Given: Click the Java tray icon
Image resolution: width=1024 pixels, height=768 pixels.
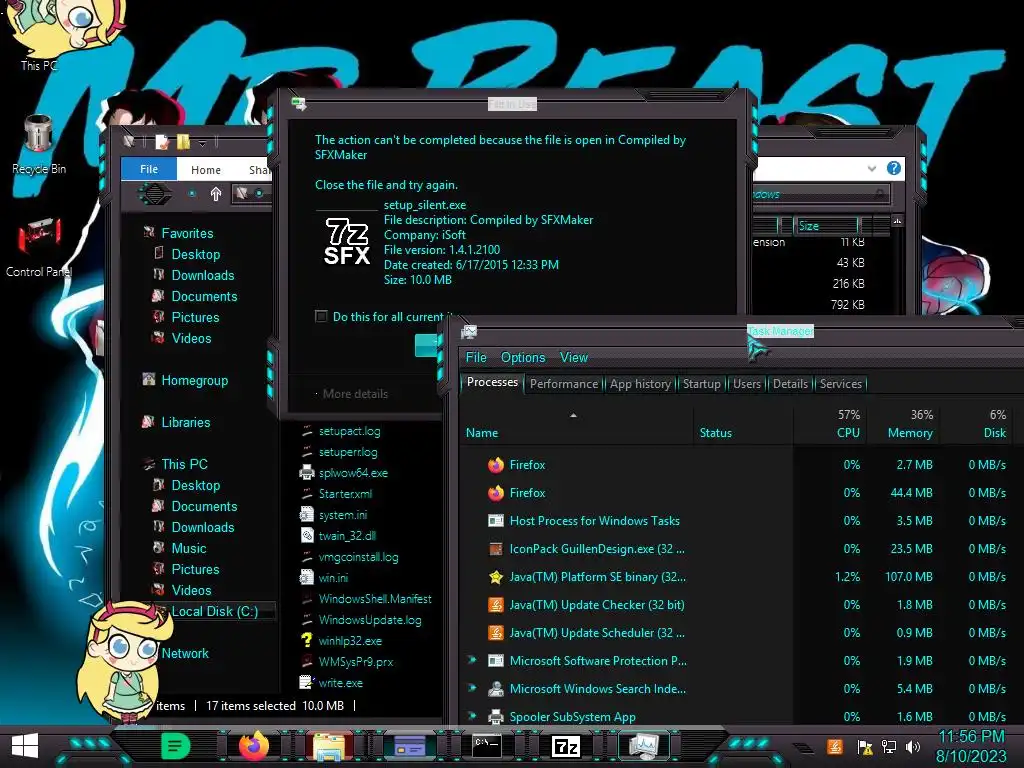Looking at the screenshot, I should [834, 746].
